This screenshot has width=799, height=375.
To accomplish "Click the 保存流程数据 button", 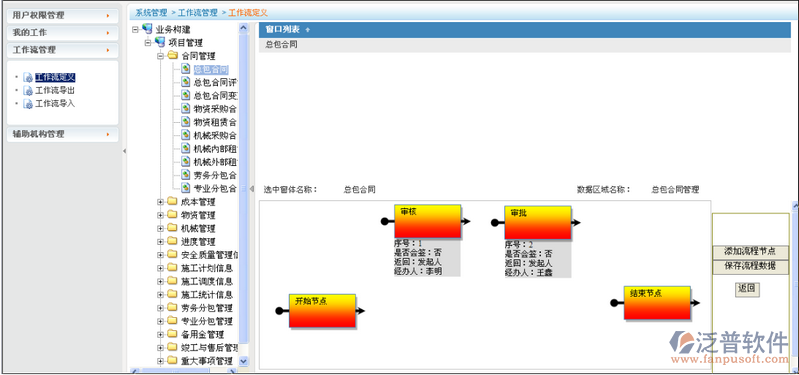I will [750, 266].
